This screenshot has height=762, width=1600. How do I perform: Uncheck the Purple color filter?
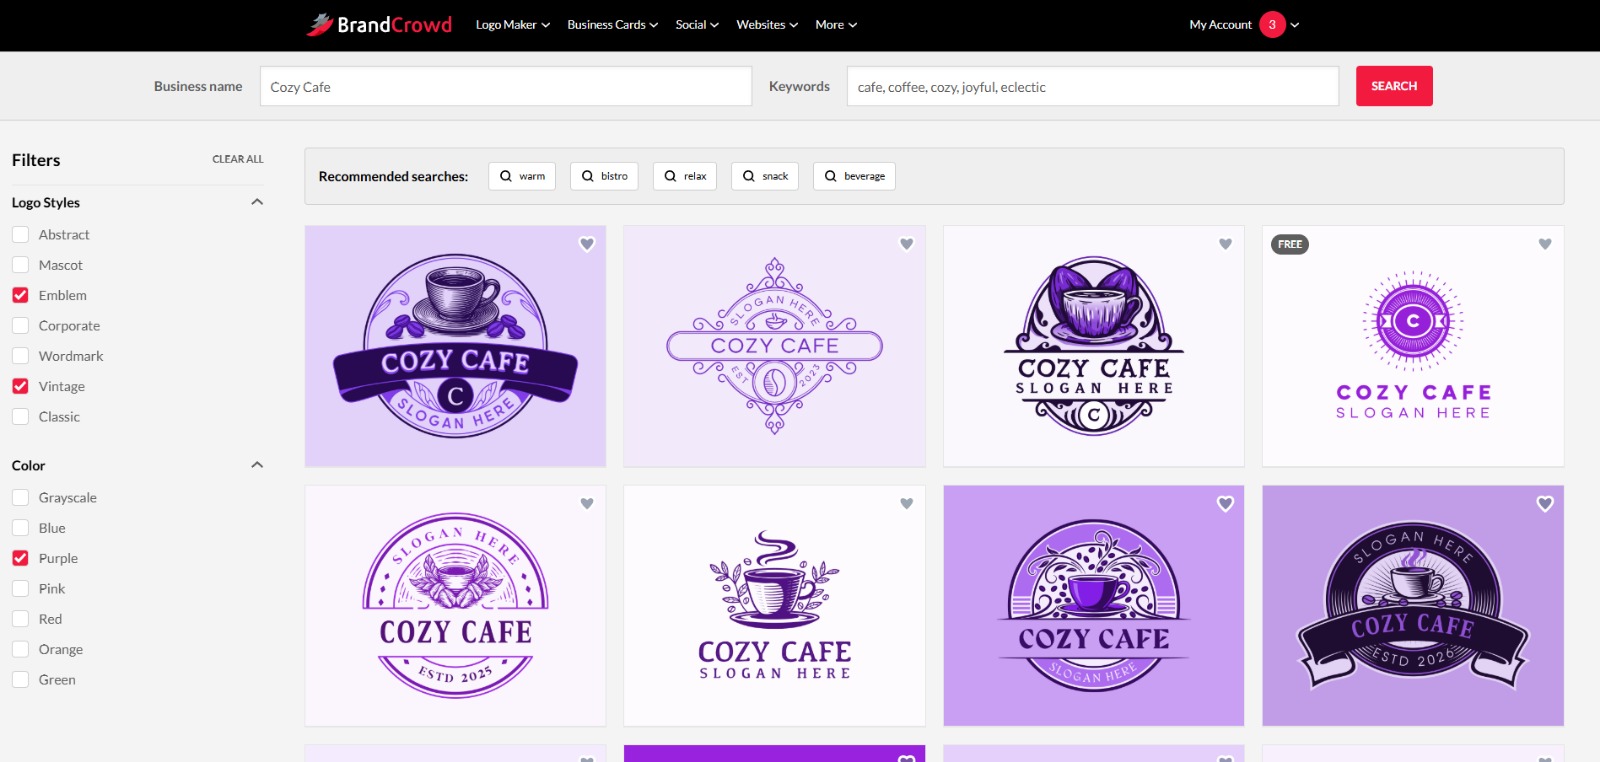20,558
